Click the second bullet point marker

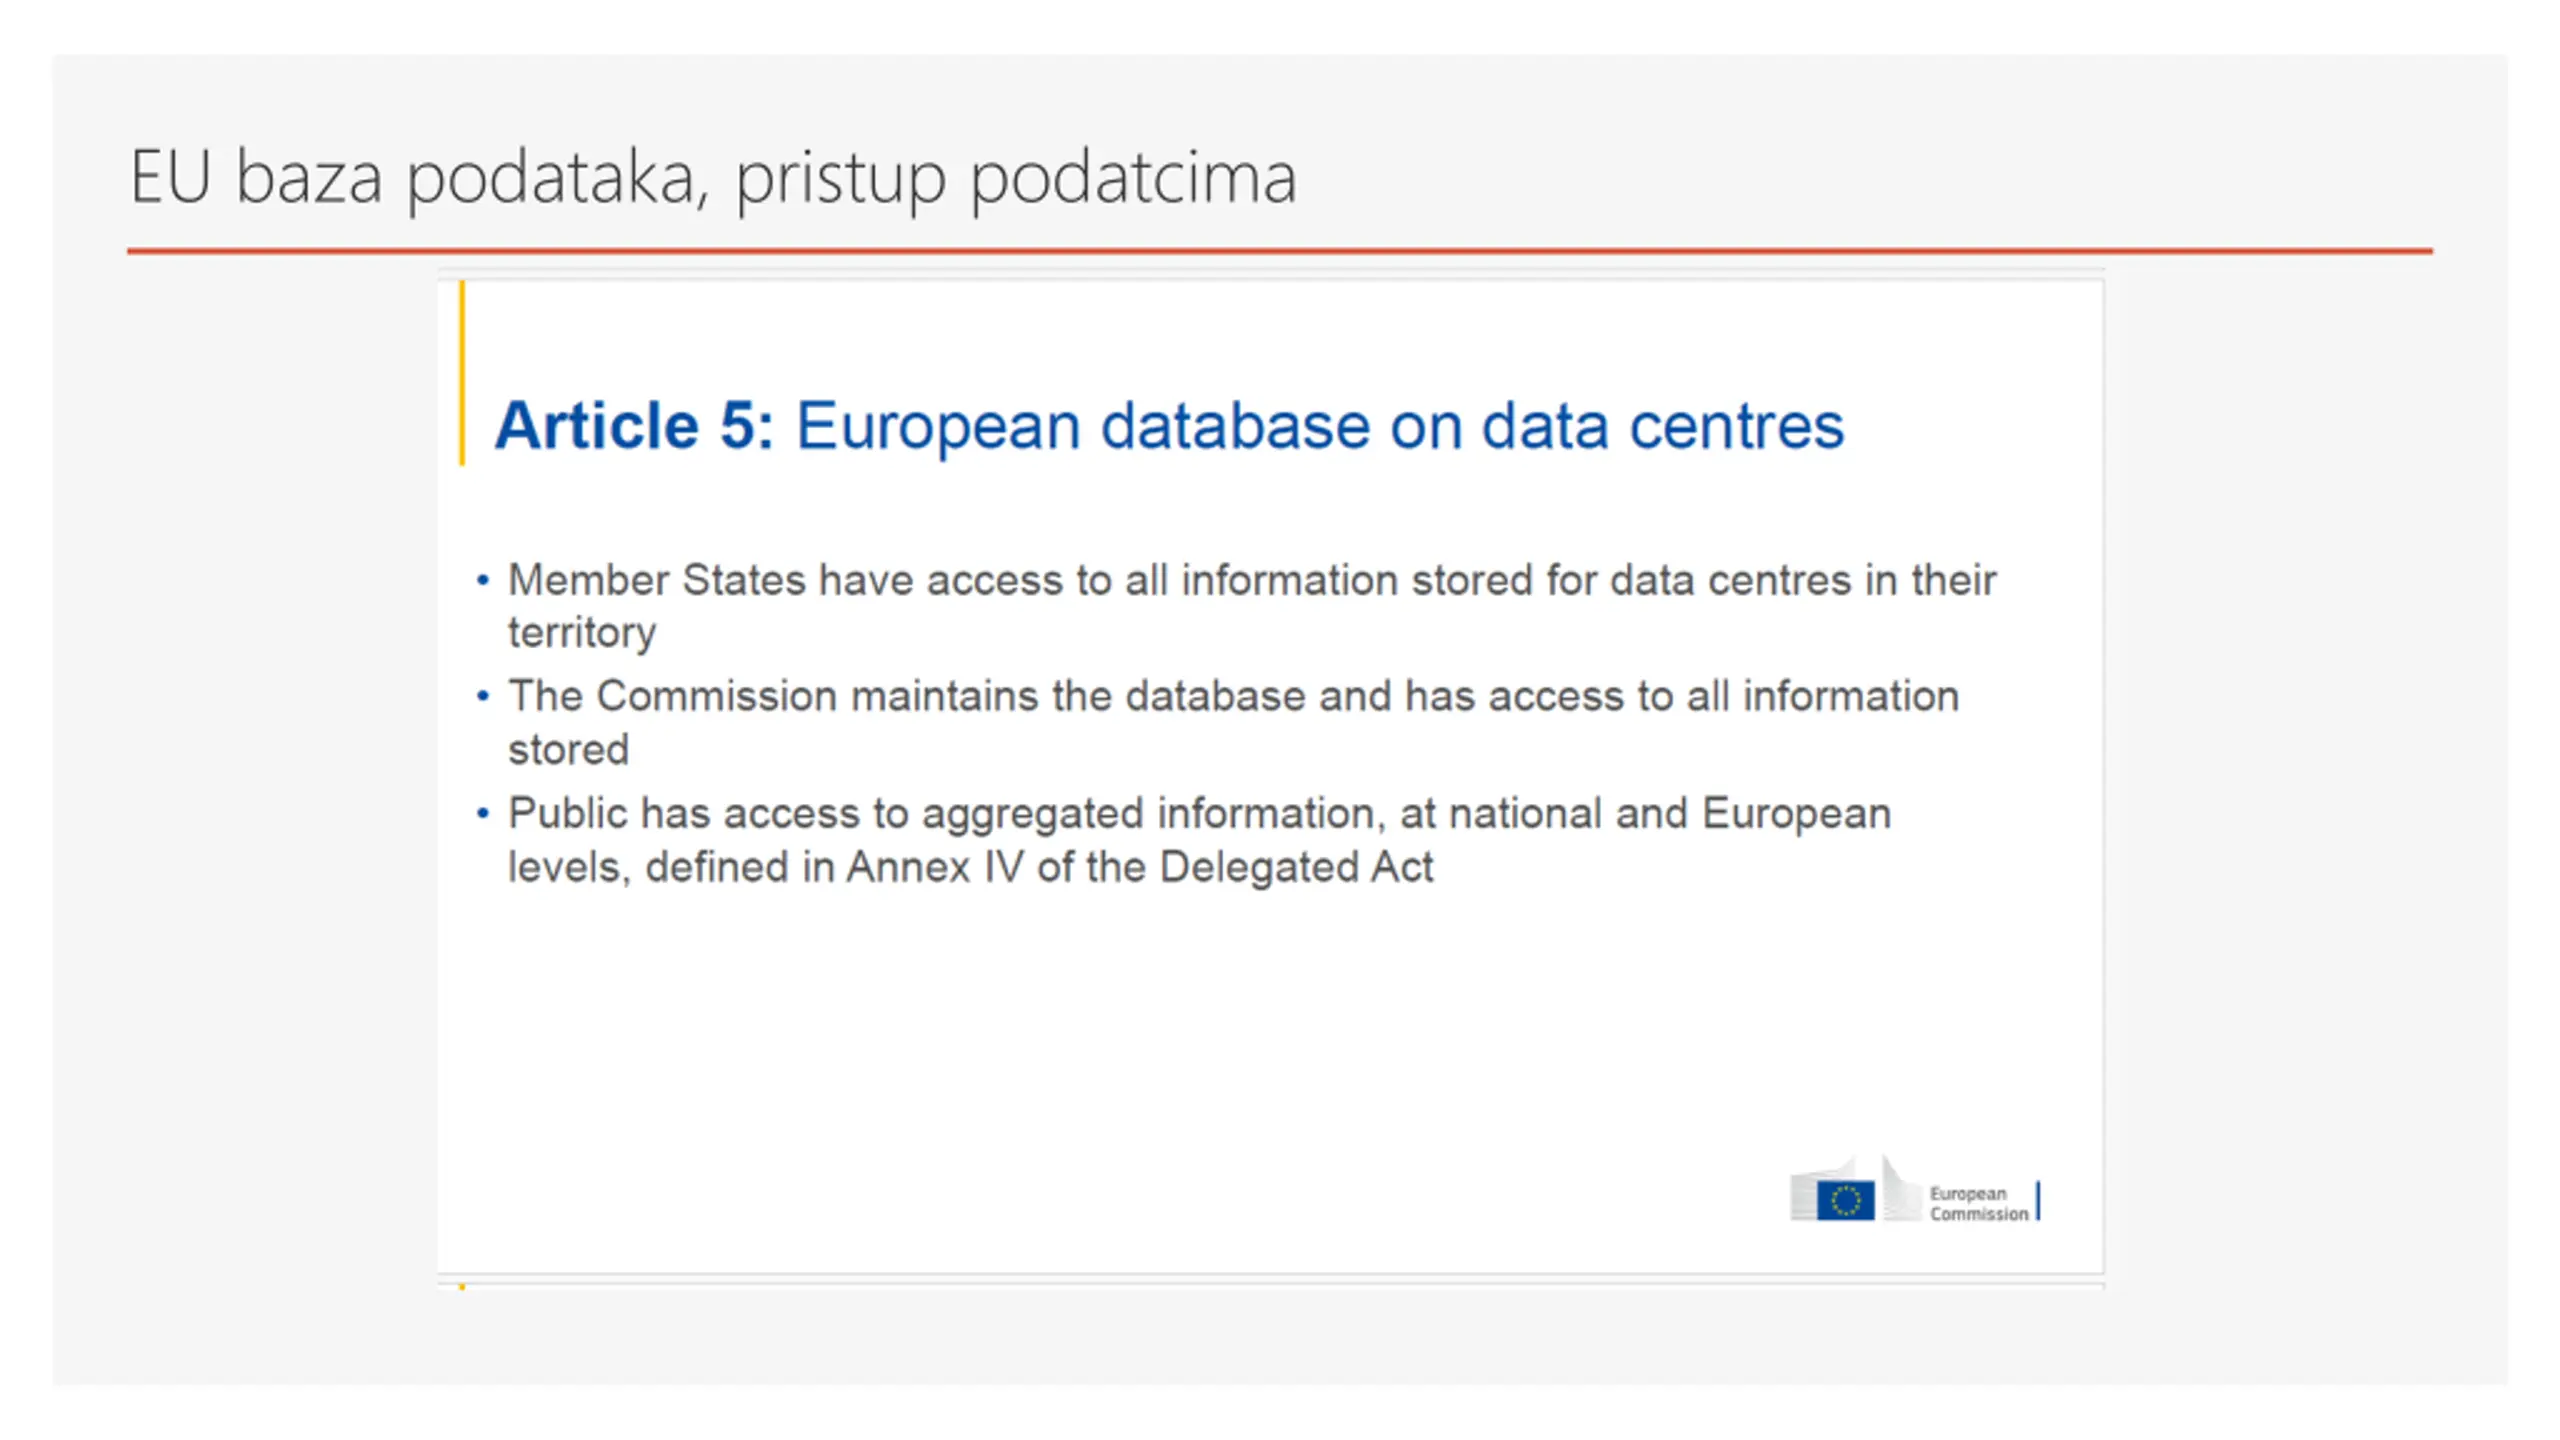point(483,696)
